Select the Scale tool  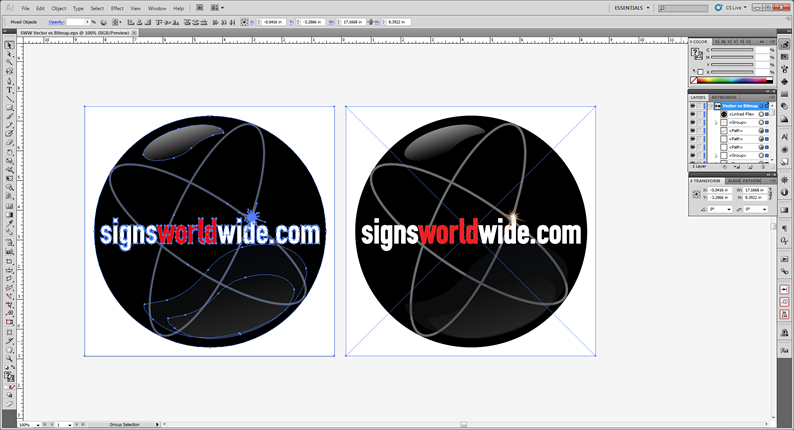tap(9, 161)
